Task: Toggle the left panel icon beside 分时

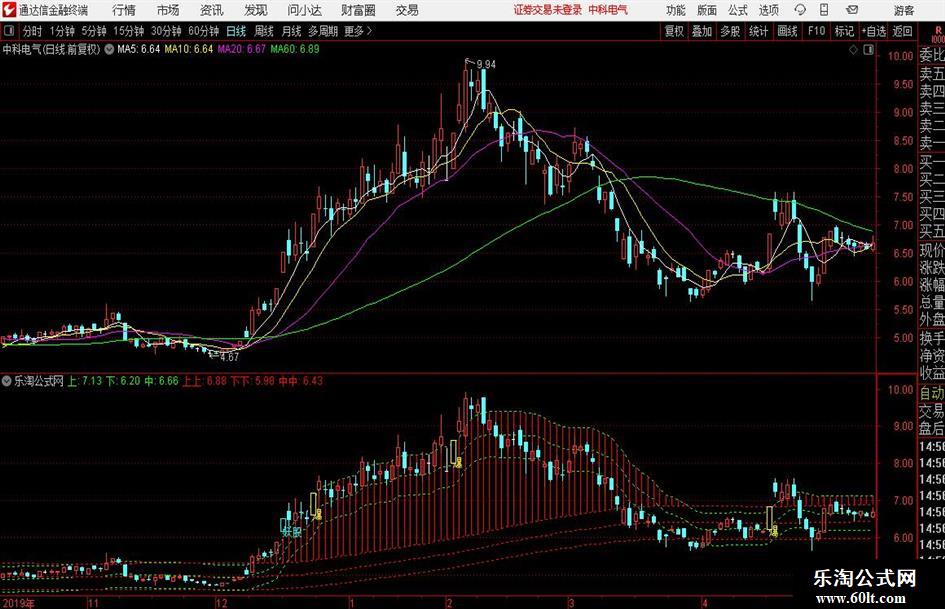Action: (8, 31)
